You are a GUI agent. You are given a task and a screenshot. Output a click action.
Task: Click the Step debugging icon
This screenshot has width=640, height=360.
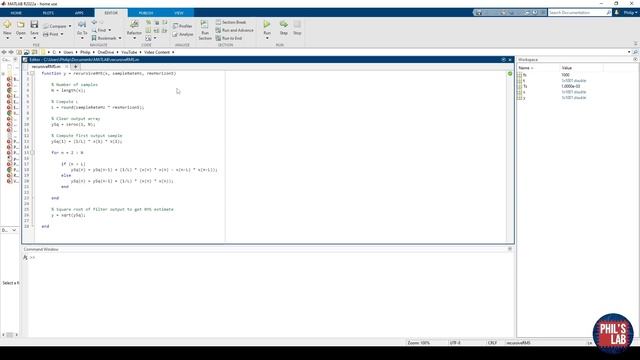(x=284, y=24)
